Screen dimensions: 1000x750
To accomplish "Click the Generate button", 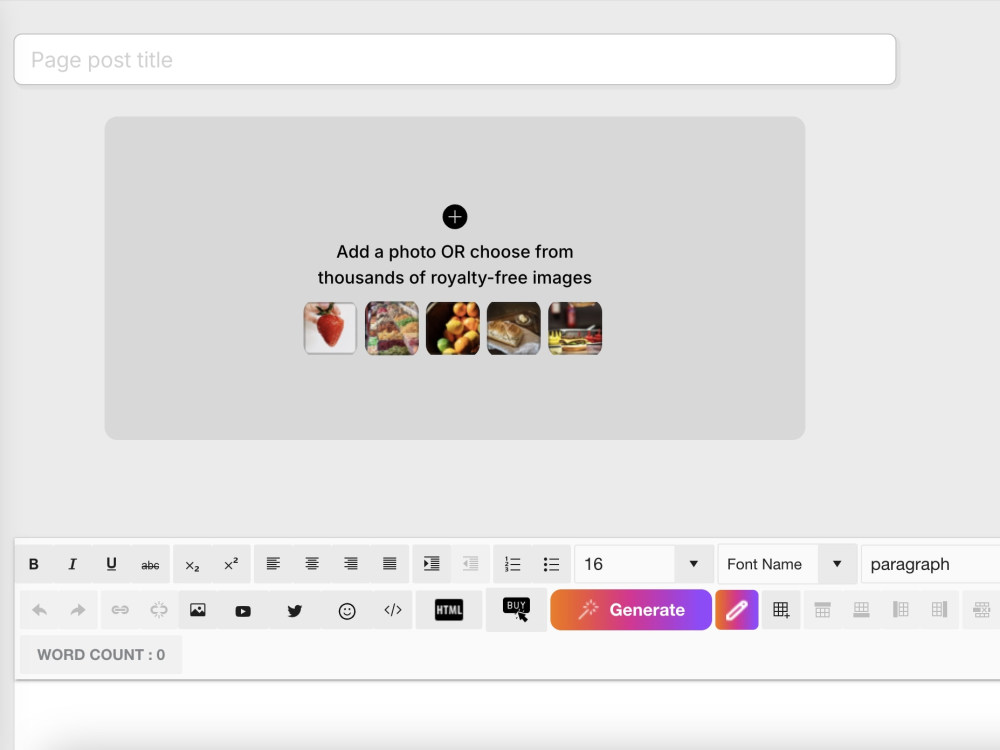I will [x=631, y=610].
